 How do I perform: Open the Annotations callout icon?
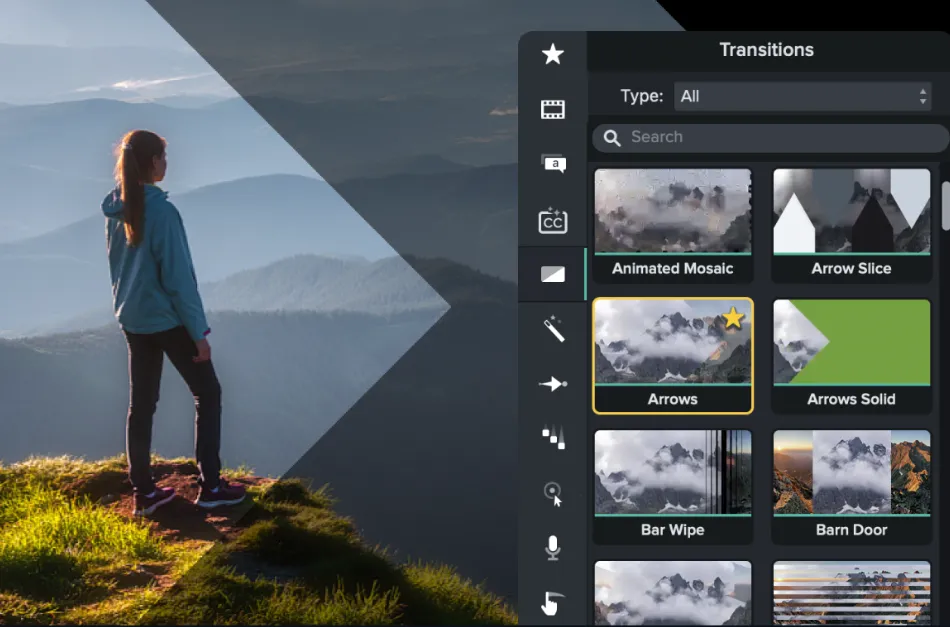(x=552, y=164)
